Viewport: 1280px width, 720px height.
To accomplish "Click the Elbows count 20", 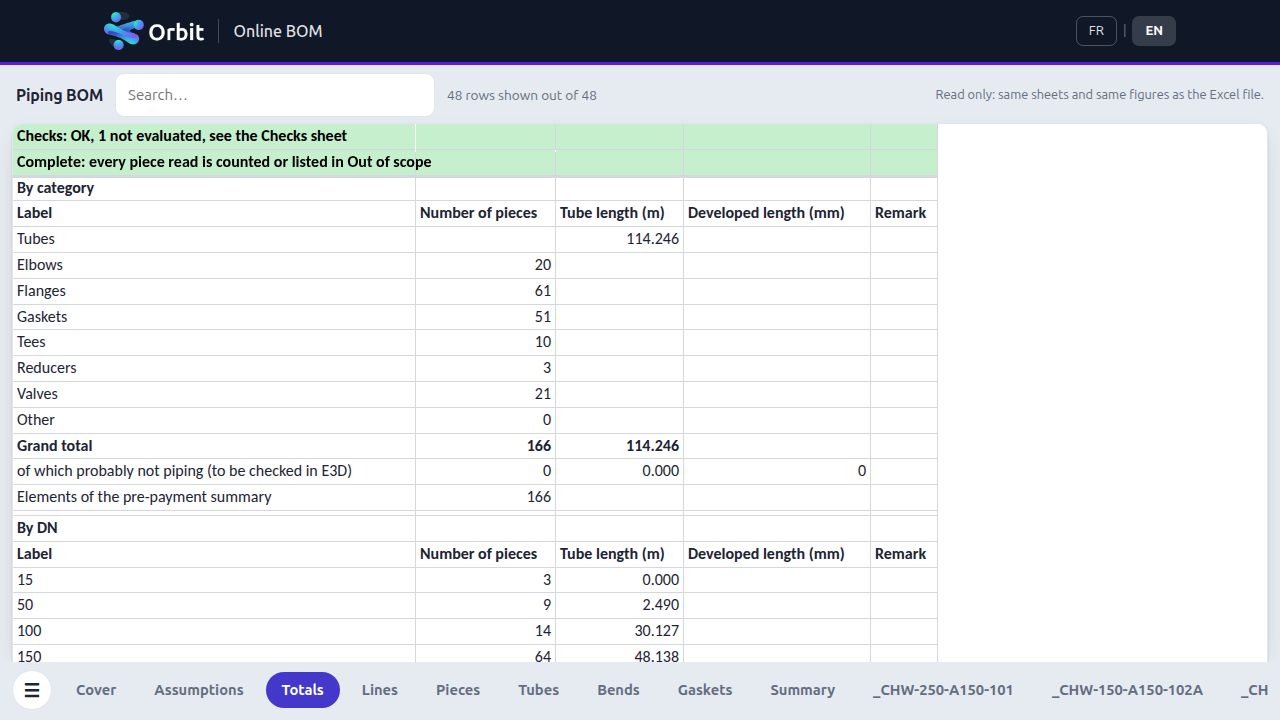I will (543, 265).
